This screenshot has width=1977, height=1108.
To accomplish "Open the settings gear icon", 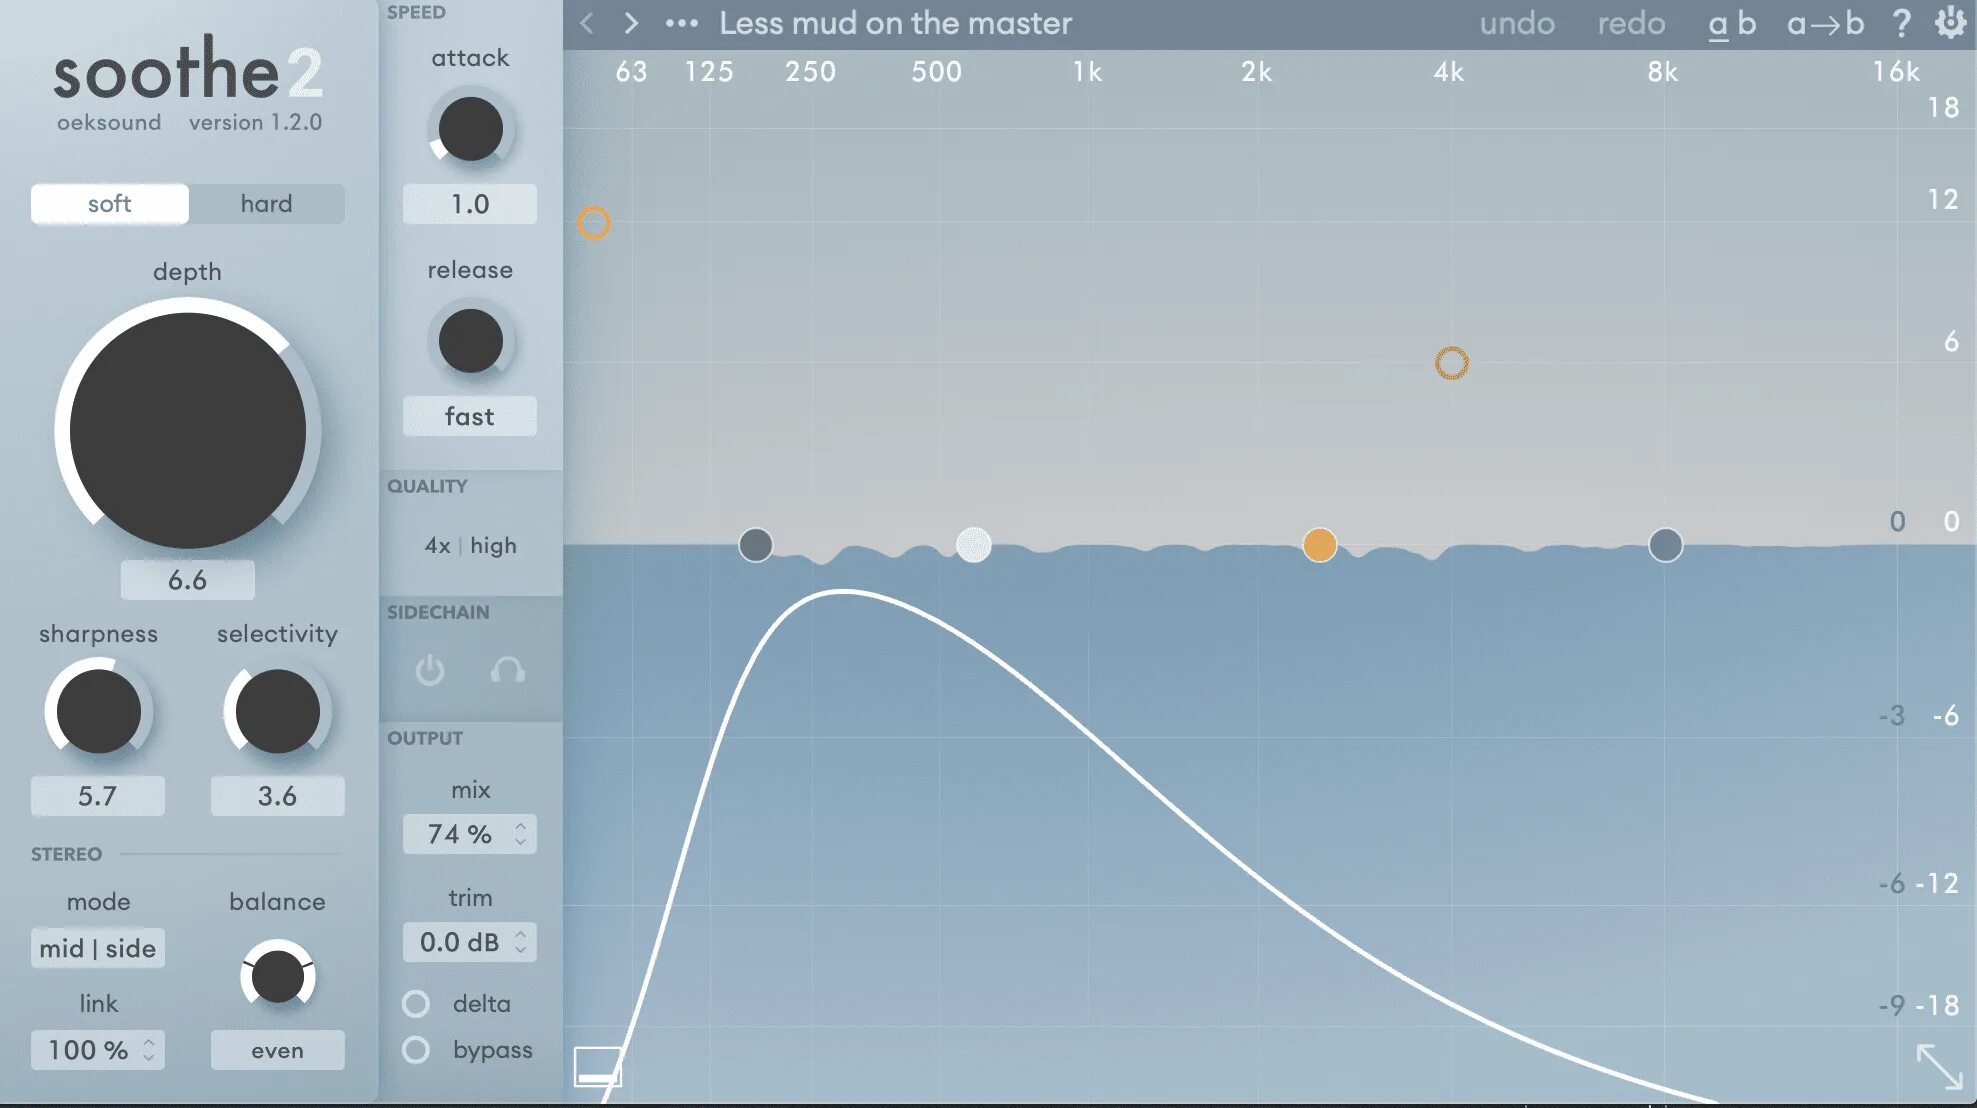I will [1950, 22].
